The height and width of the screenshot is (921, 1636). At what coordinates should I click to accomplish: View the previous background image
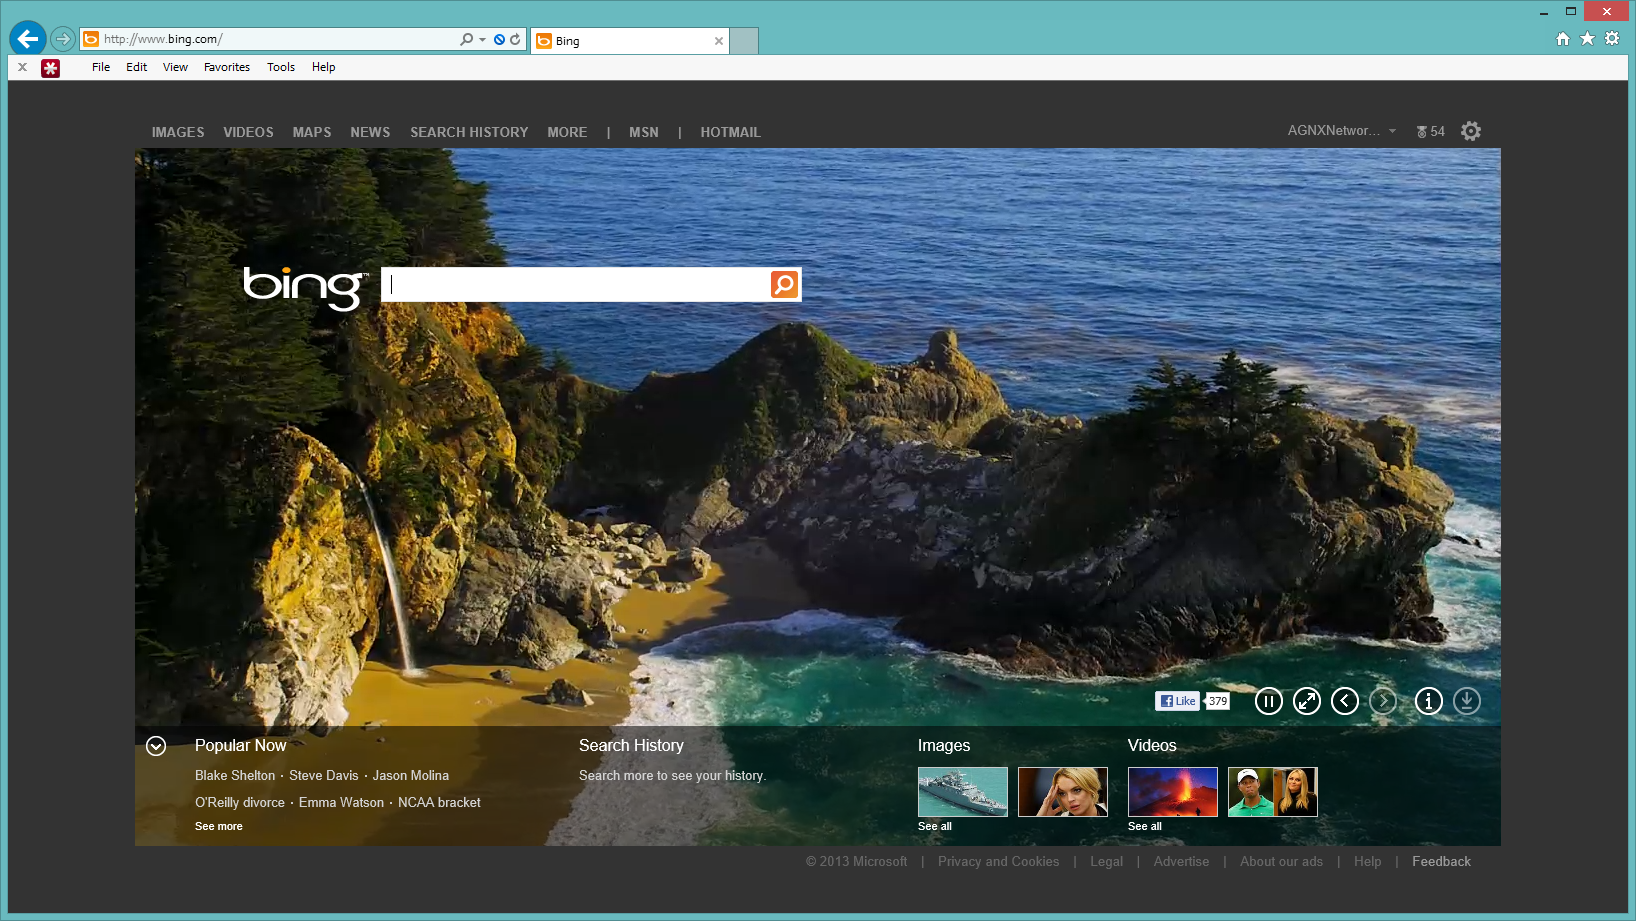coord(1344,701)
